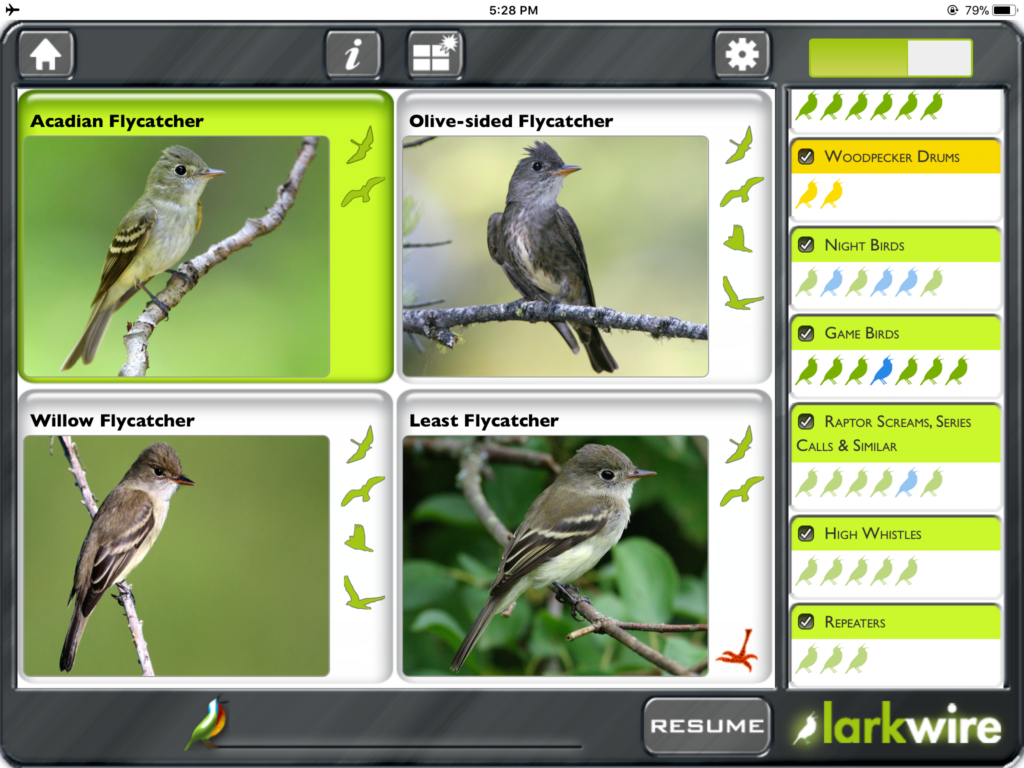This screenshot has width=1024, height=768.
Task: Play second Least Flycatcher flying bird icon
Action: coord(741,491)
